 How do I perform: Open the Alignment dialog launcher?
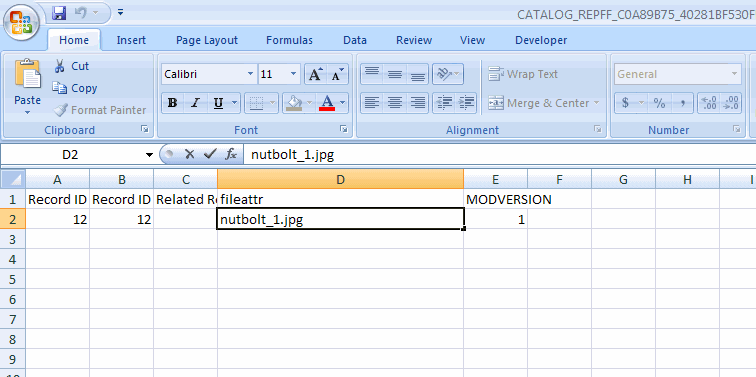click(x=598, y=129)
